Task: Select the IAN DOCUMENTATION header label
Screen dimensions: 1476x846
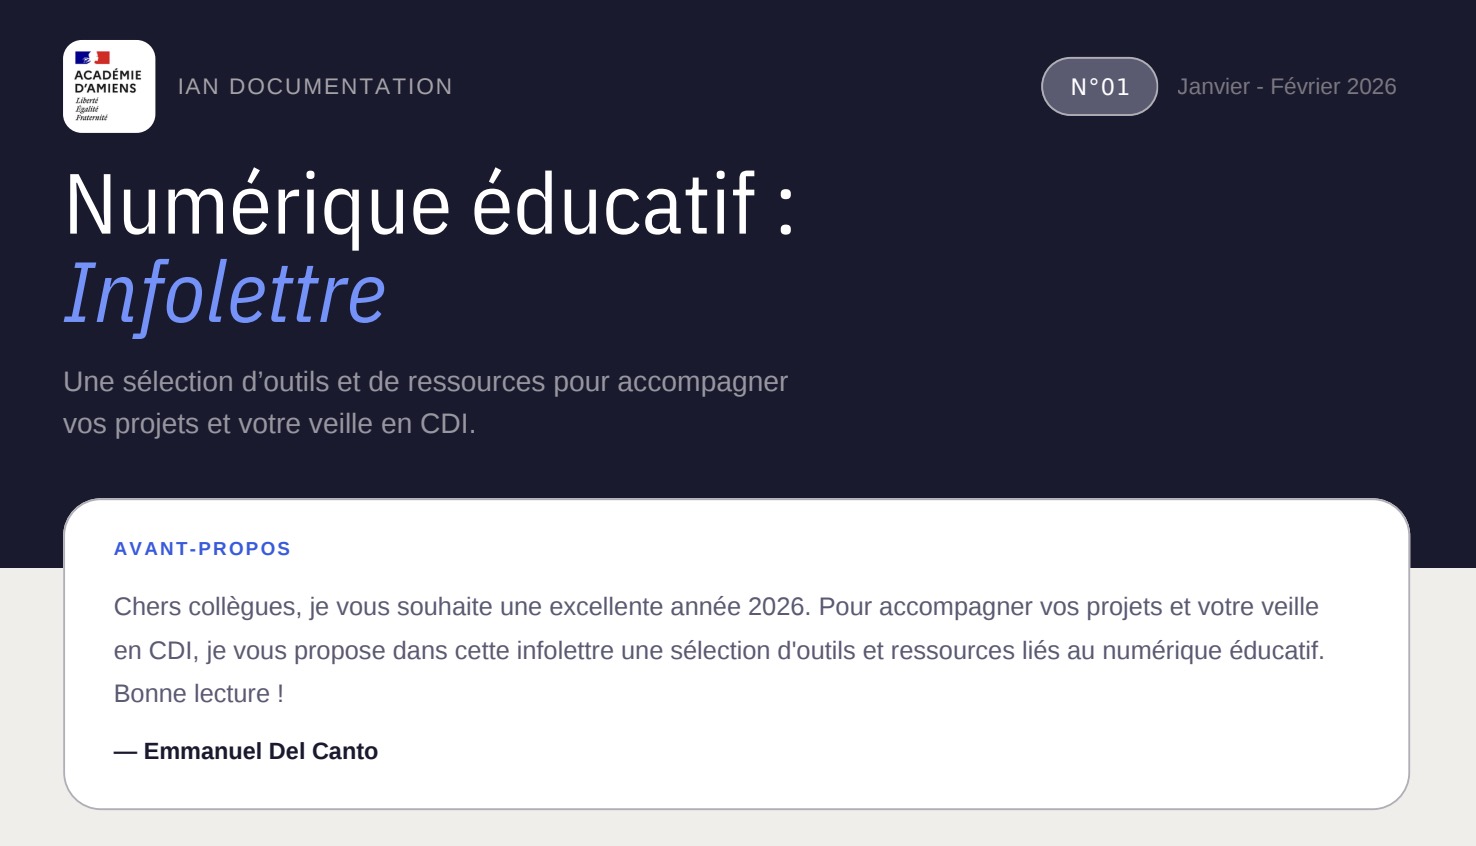Action: click(x=315, y=87)
